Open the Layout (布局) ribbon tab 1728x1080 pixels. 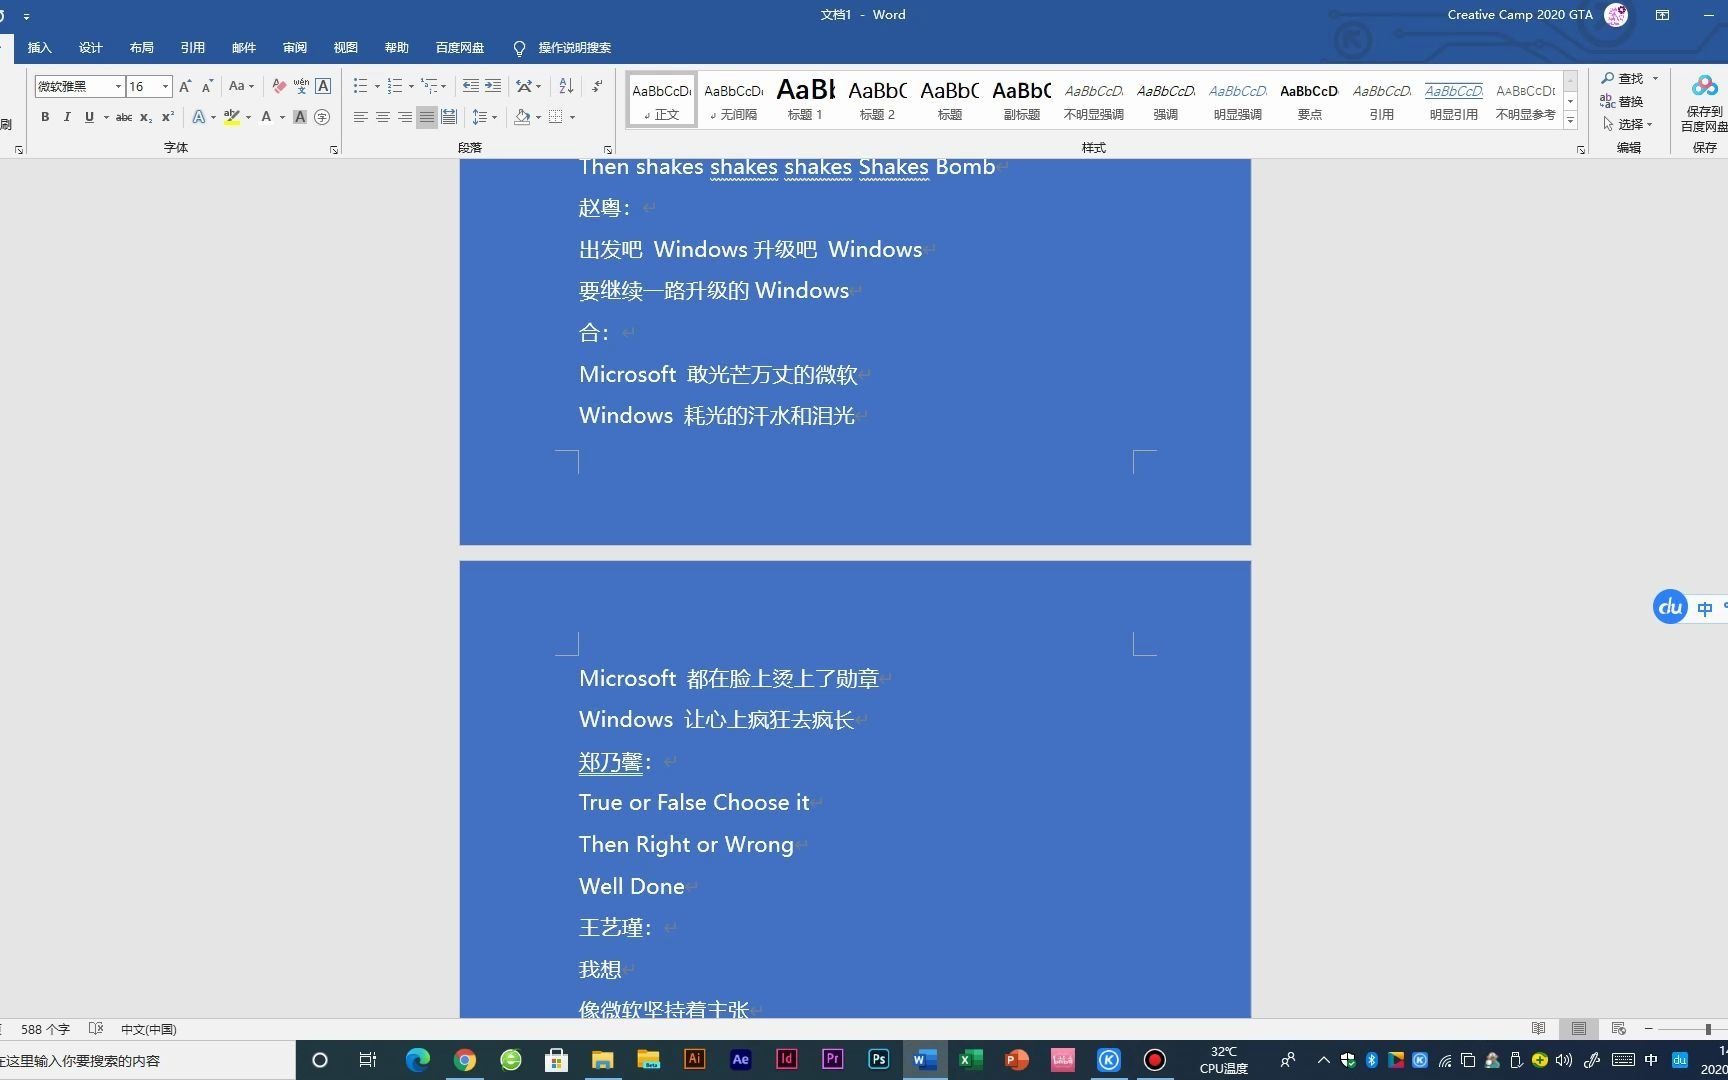tap(142, 47)
